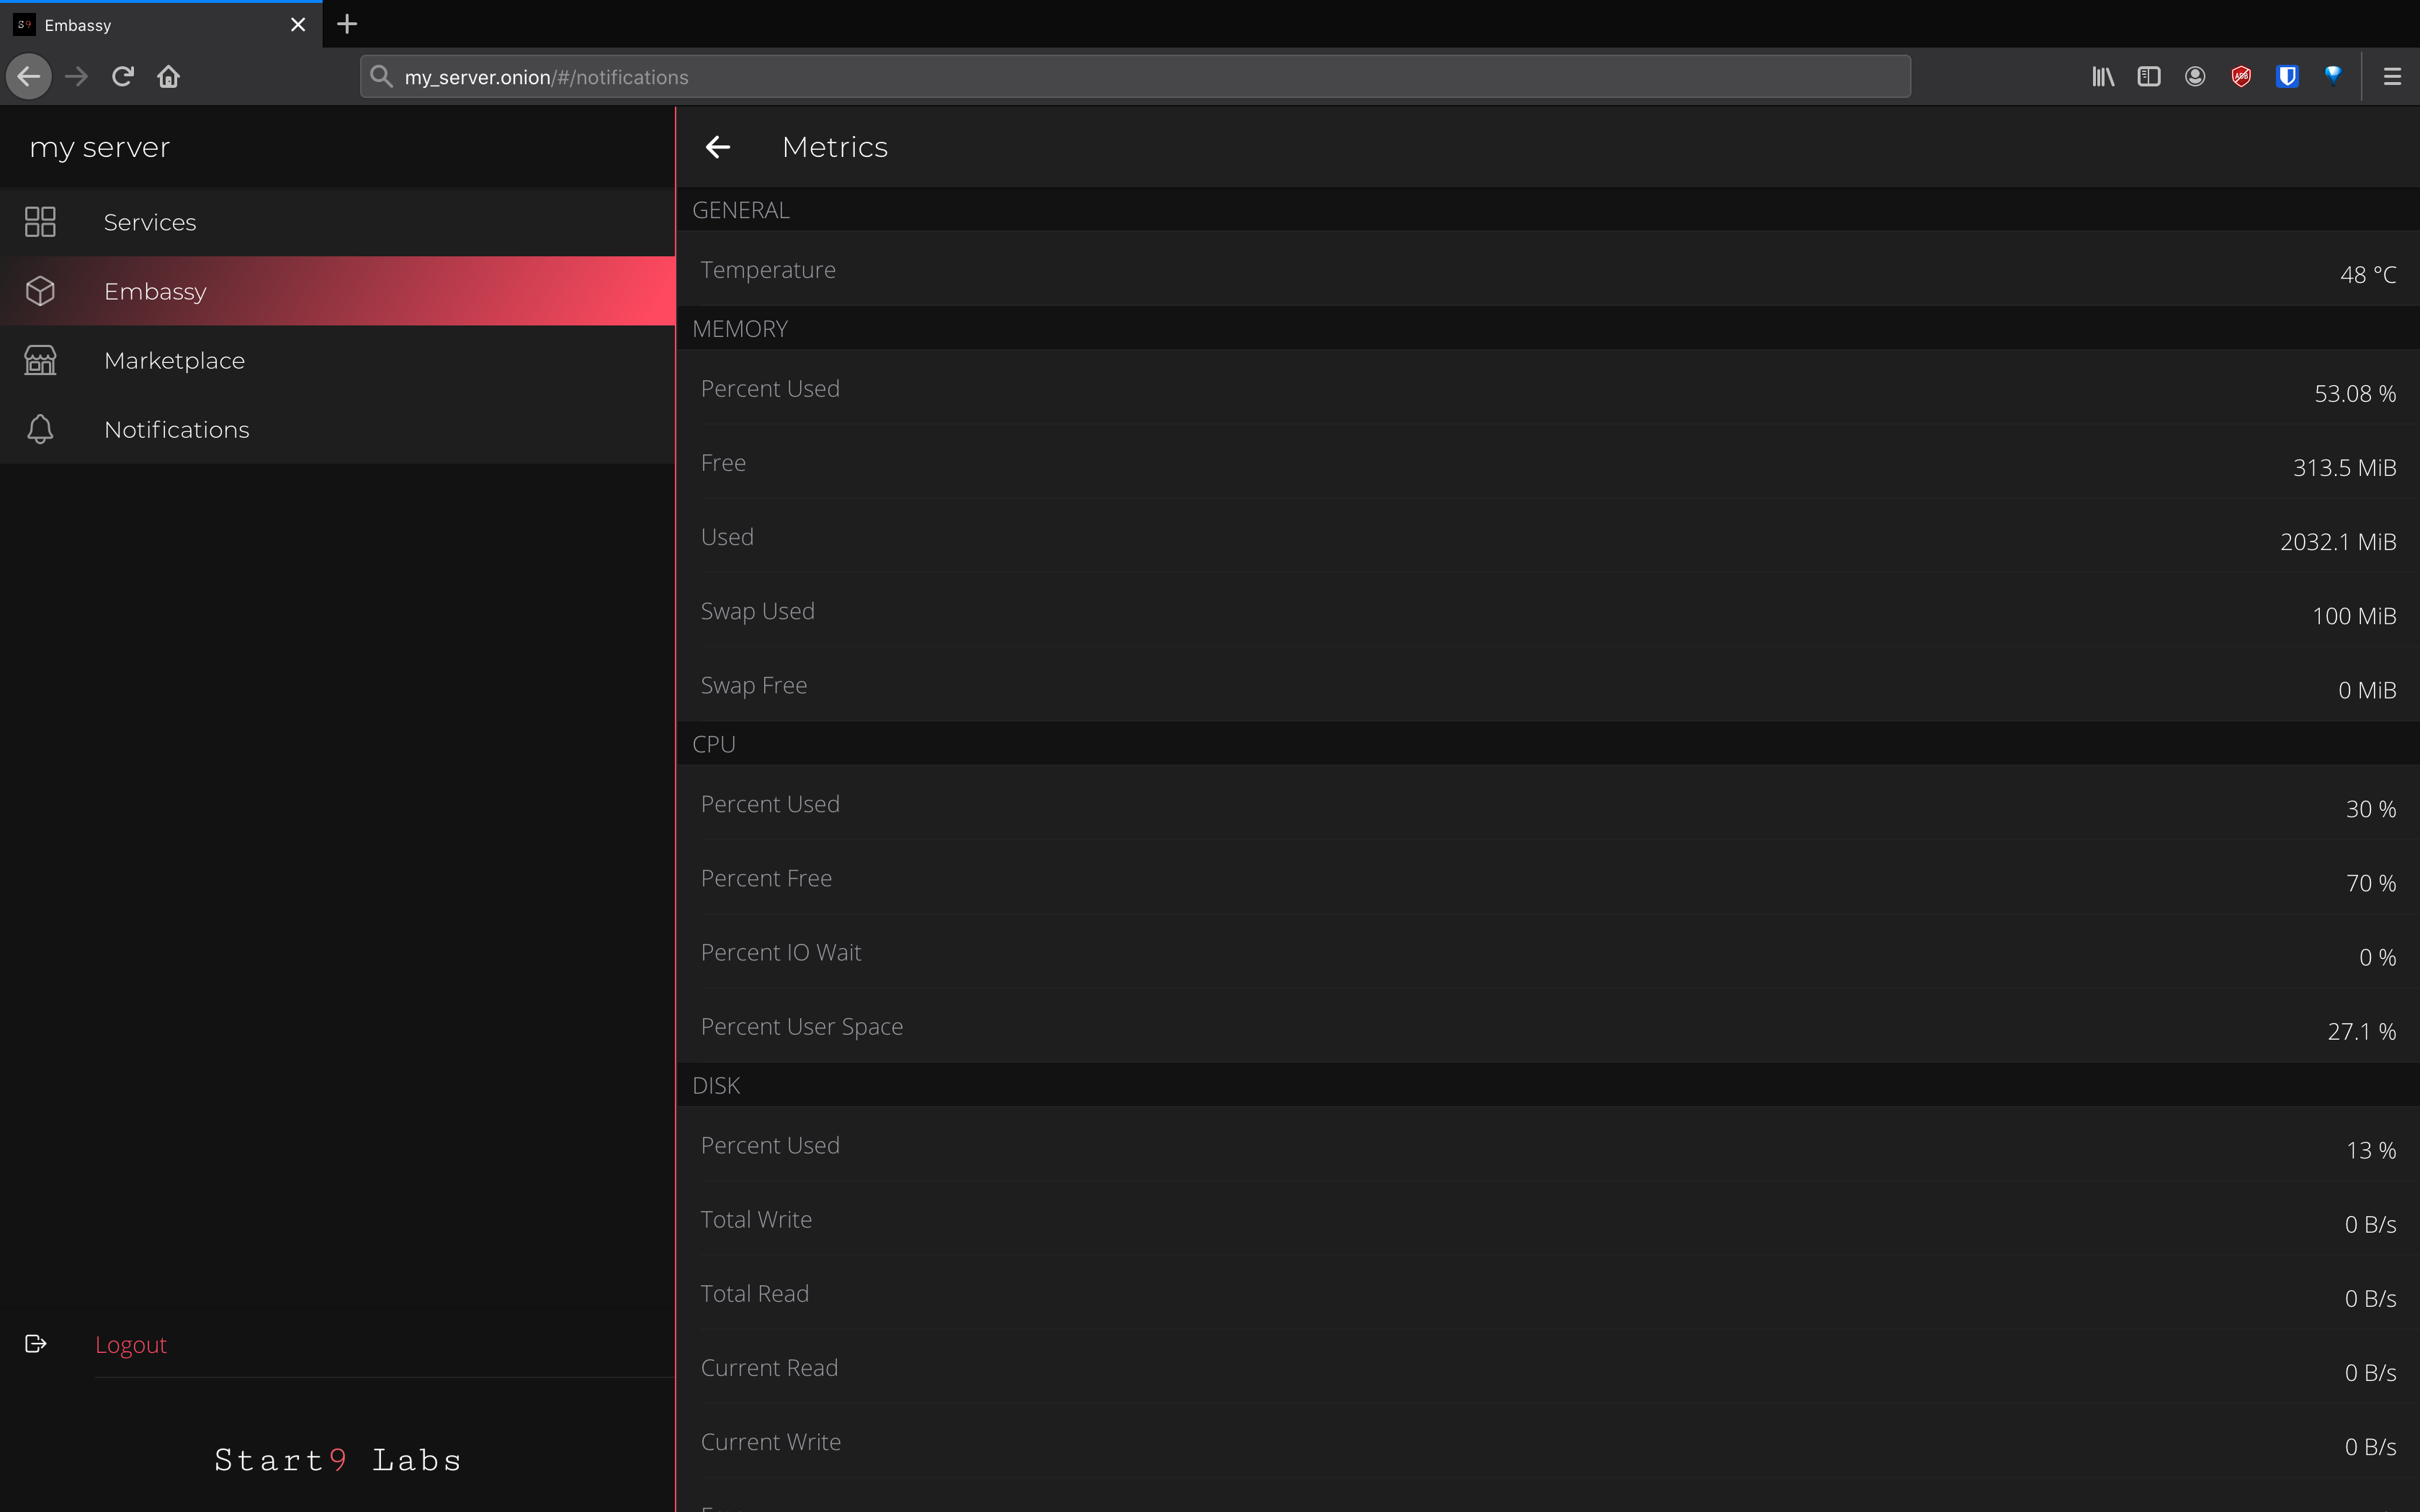Click the browser back navigation button
This screenshot has height=1512, width=2420.
29,77
